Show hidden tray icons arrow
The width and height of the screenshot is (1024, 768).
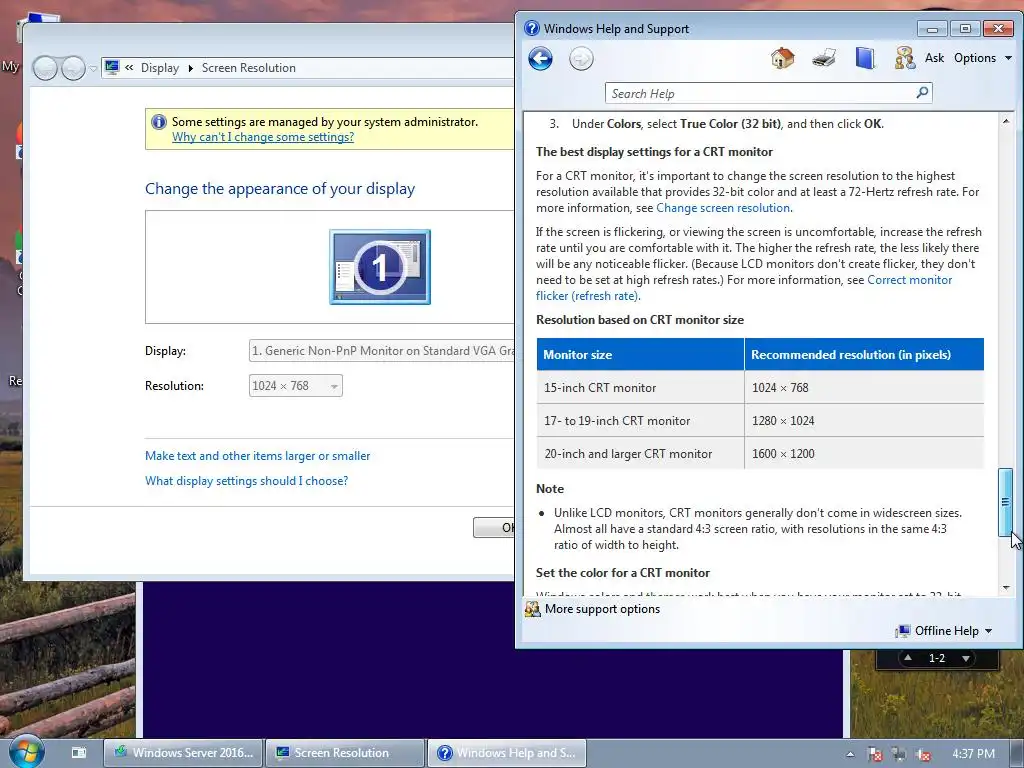tap(850, 754)
